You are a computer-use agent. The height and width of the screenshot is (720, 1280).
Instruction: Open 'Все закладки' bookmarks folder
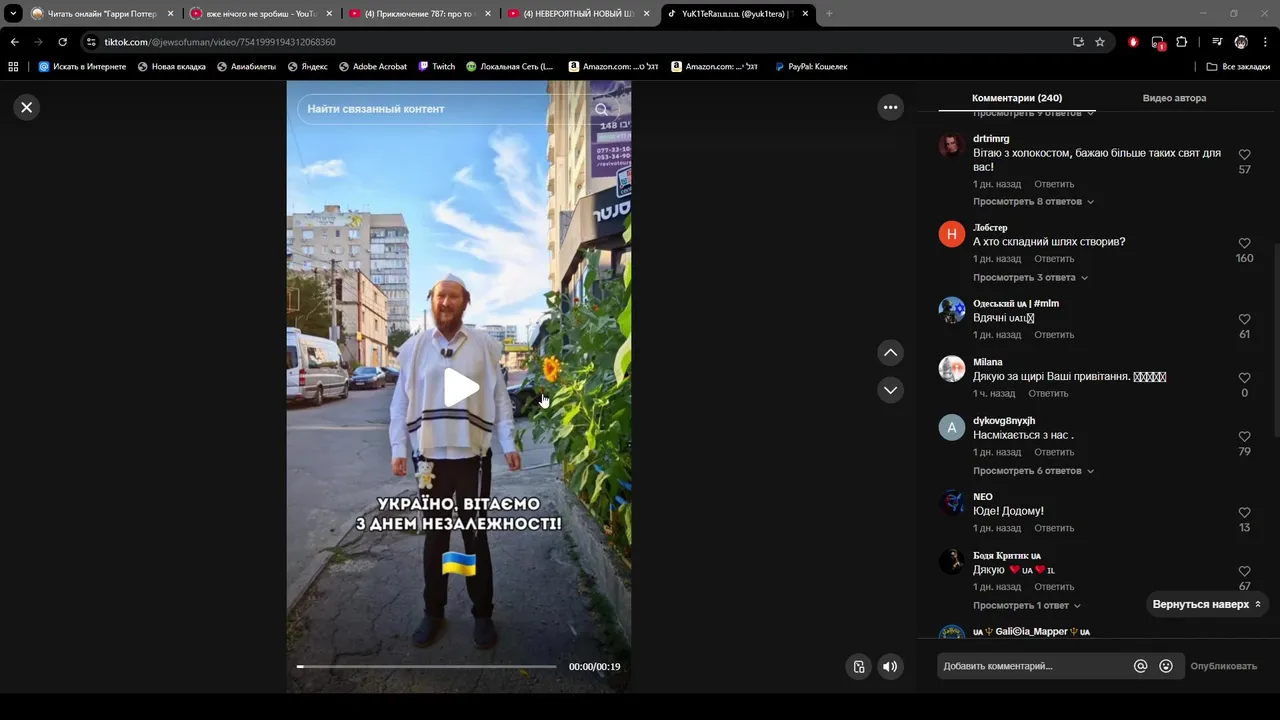tap(1237, 67)
